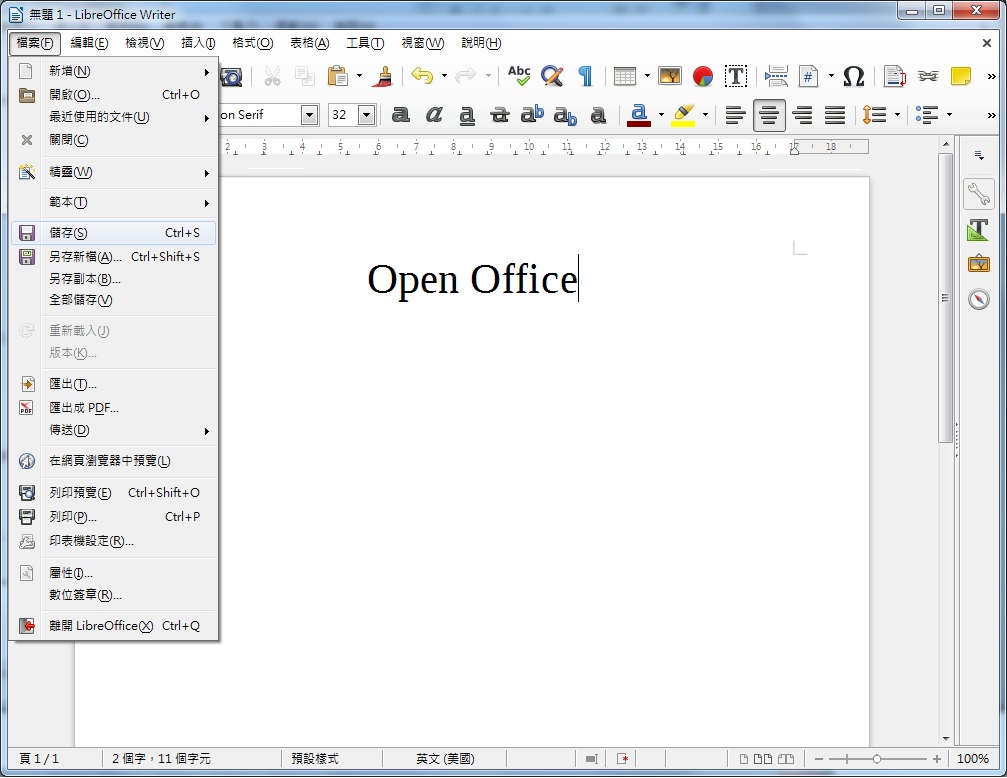Click the Insert Image icon
Screen dimensions: 1007x778
click(670, 76)
